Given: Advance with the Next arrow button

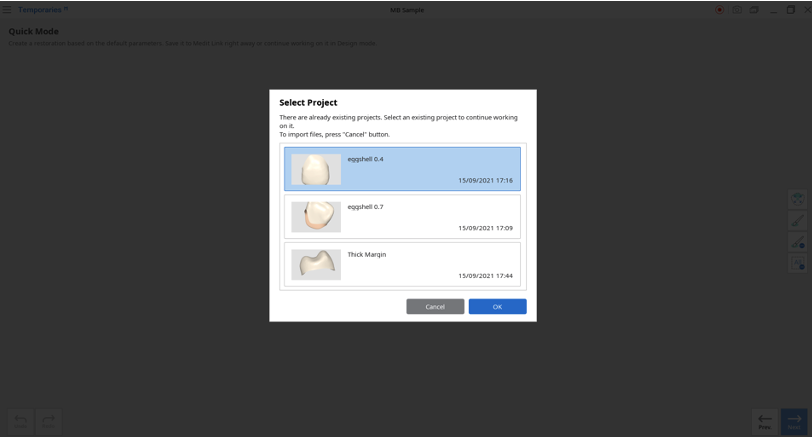Looking at the screenshot, I should [x=794, y=421].
